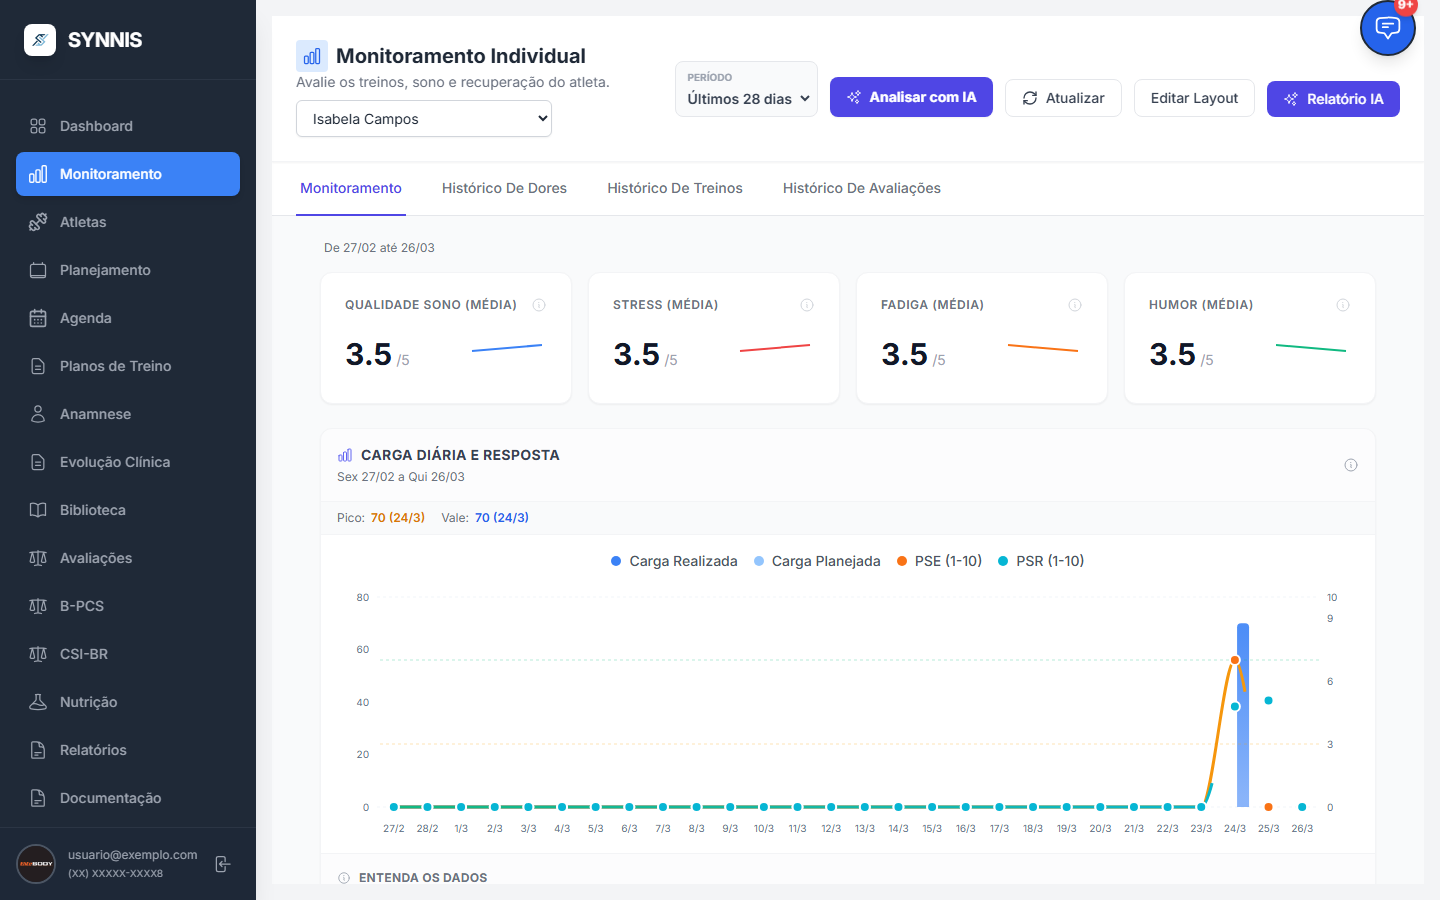Click the Anamnese person icon
1440x900 pixels.
38,414
